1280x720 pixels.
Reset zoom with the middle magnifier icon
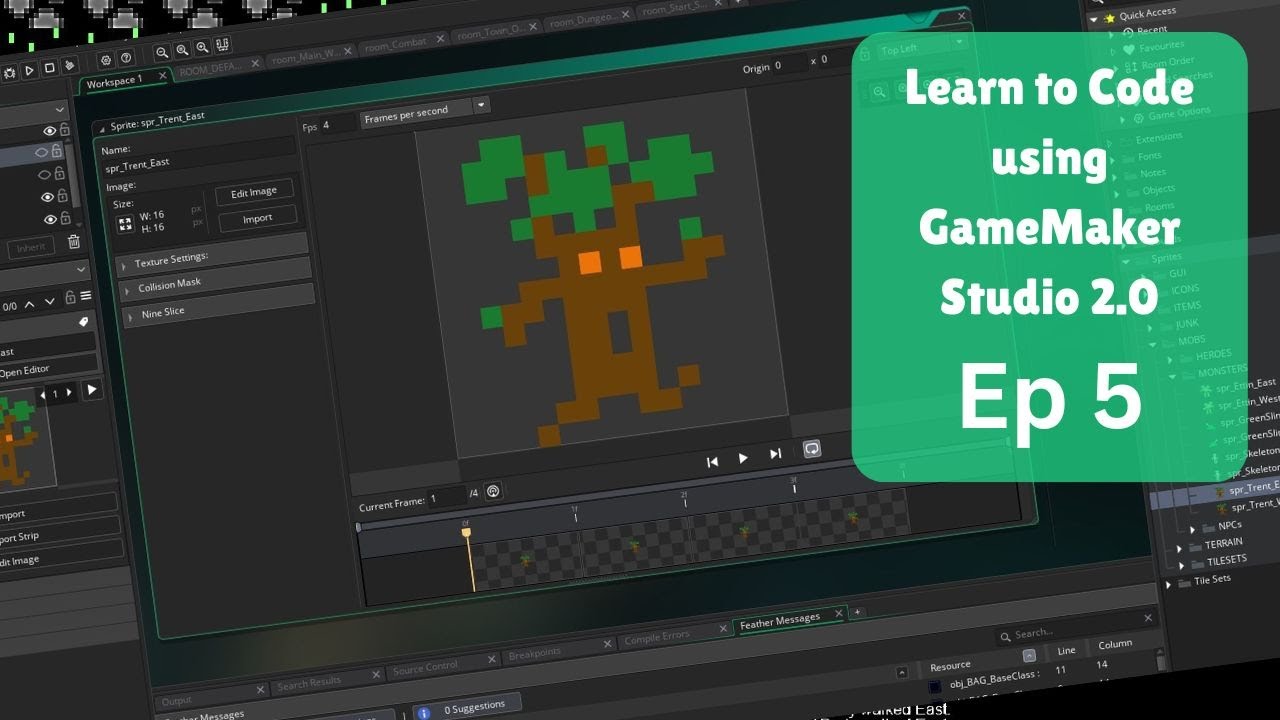click(x=182, y=50)
